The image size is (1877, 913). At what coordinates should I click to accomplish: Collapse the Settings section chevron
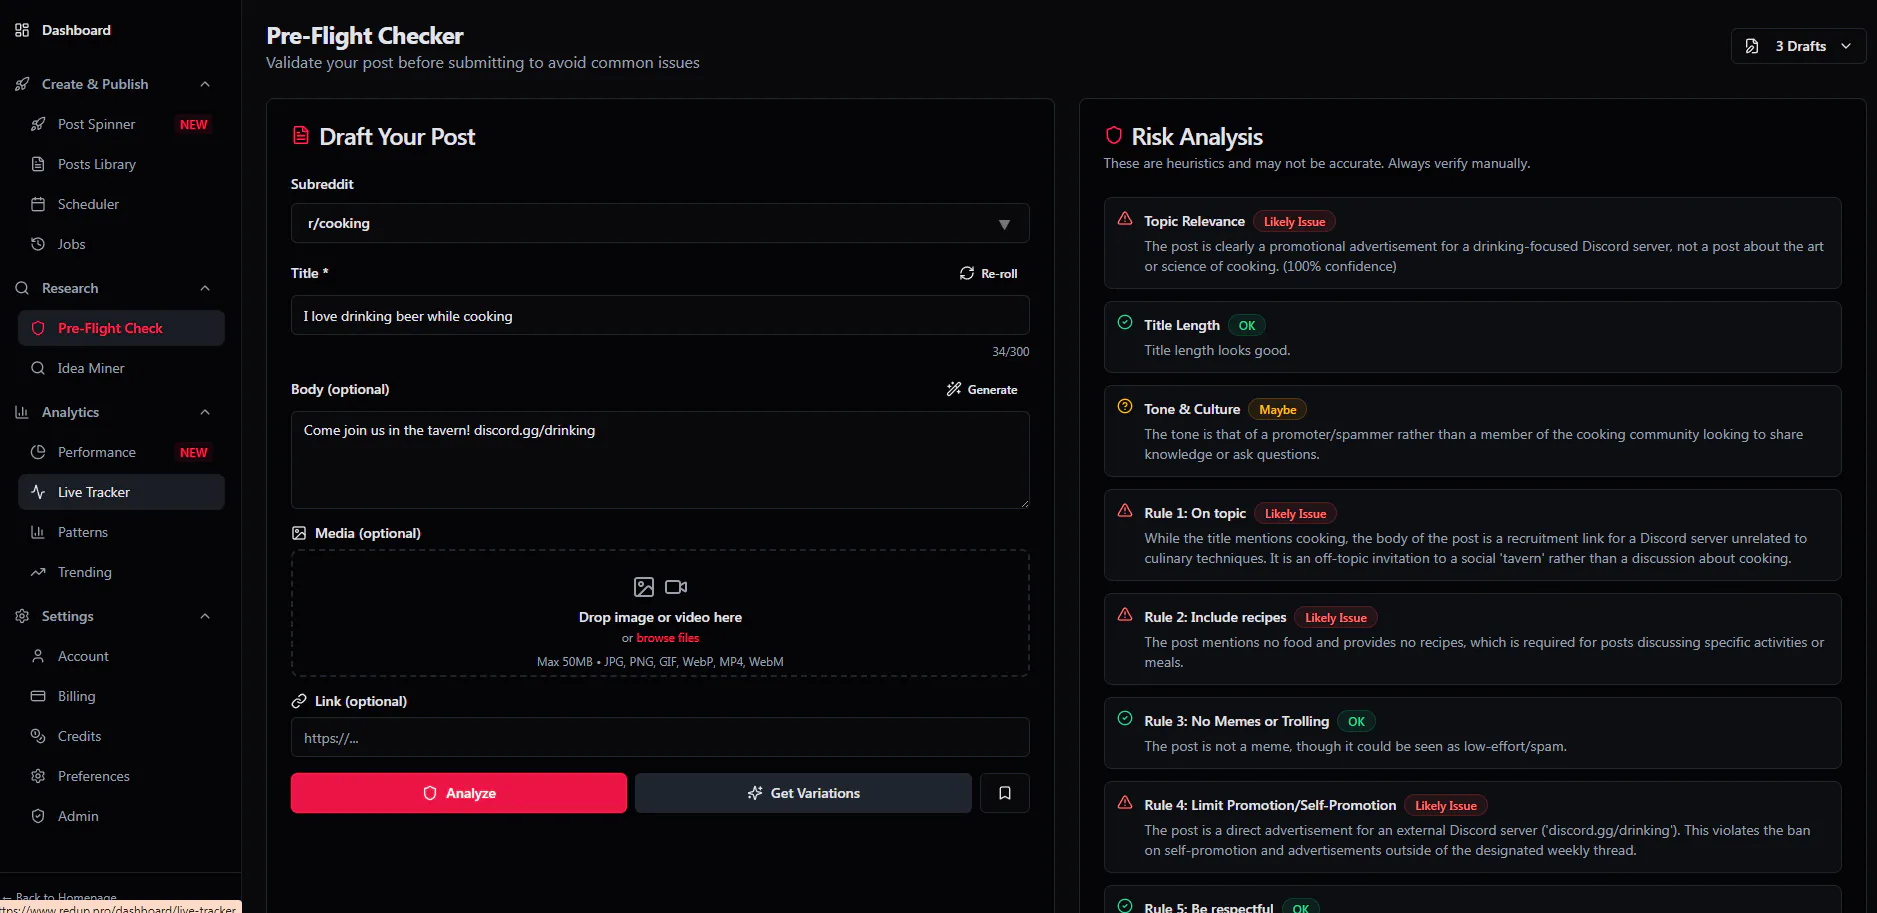coord(205,616)
